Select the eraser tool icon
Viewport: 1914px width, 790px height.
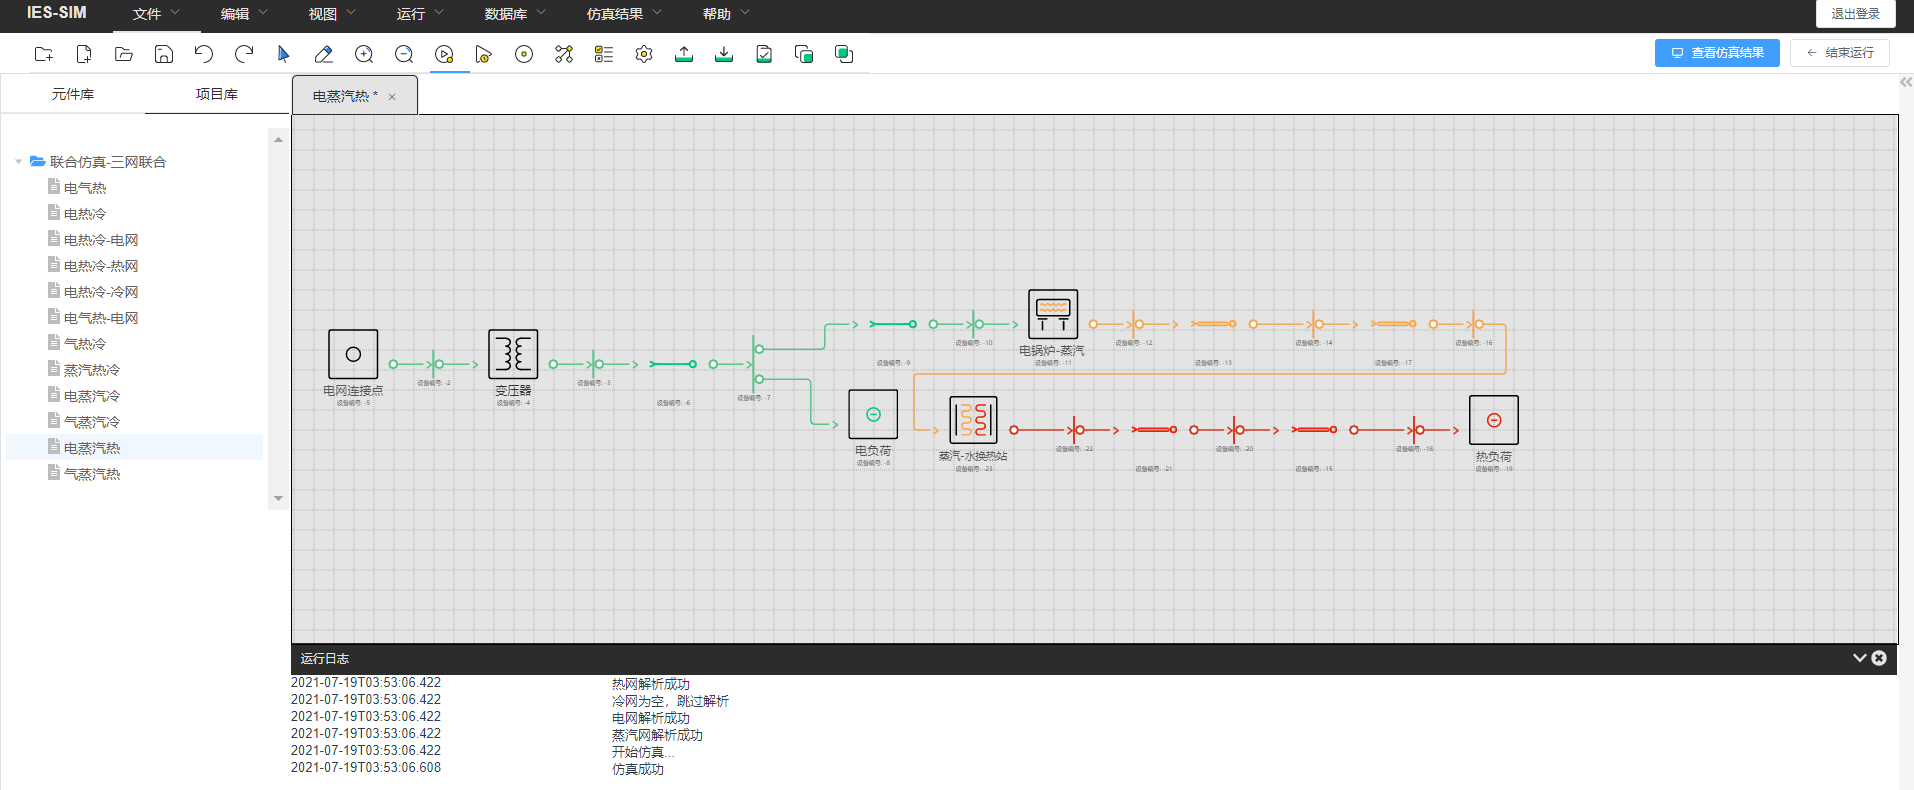click(x=323, y=54)
